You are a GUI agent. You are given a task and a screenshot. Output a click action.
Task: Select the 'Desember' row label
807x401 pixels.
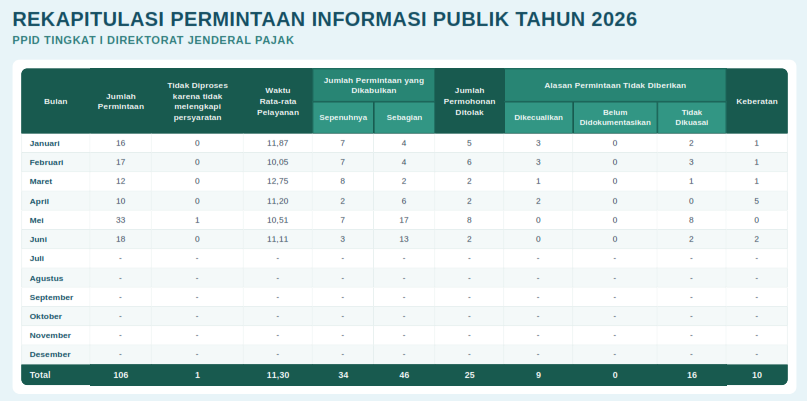(x=50, y=355)
